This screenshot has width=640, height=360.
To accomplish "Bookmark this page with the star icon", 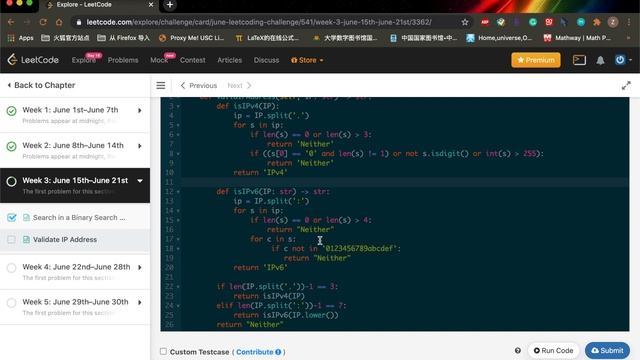I will 465,22.
